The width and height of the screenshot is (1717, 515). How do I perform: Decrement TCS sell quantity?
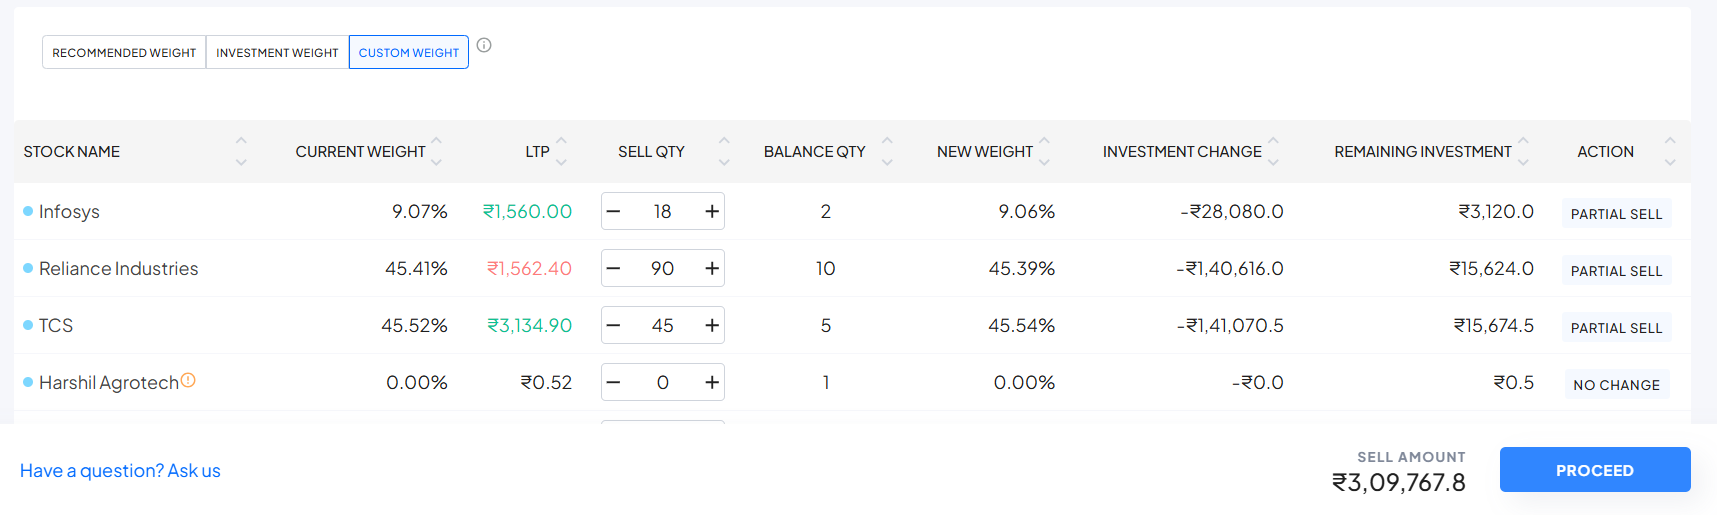[614, 325]
